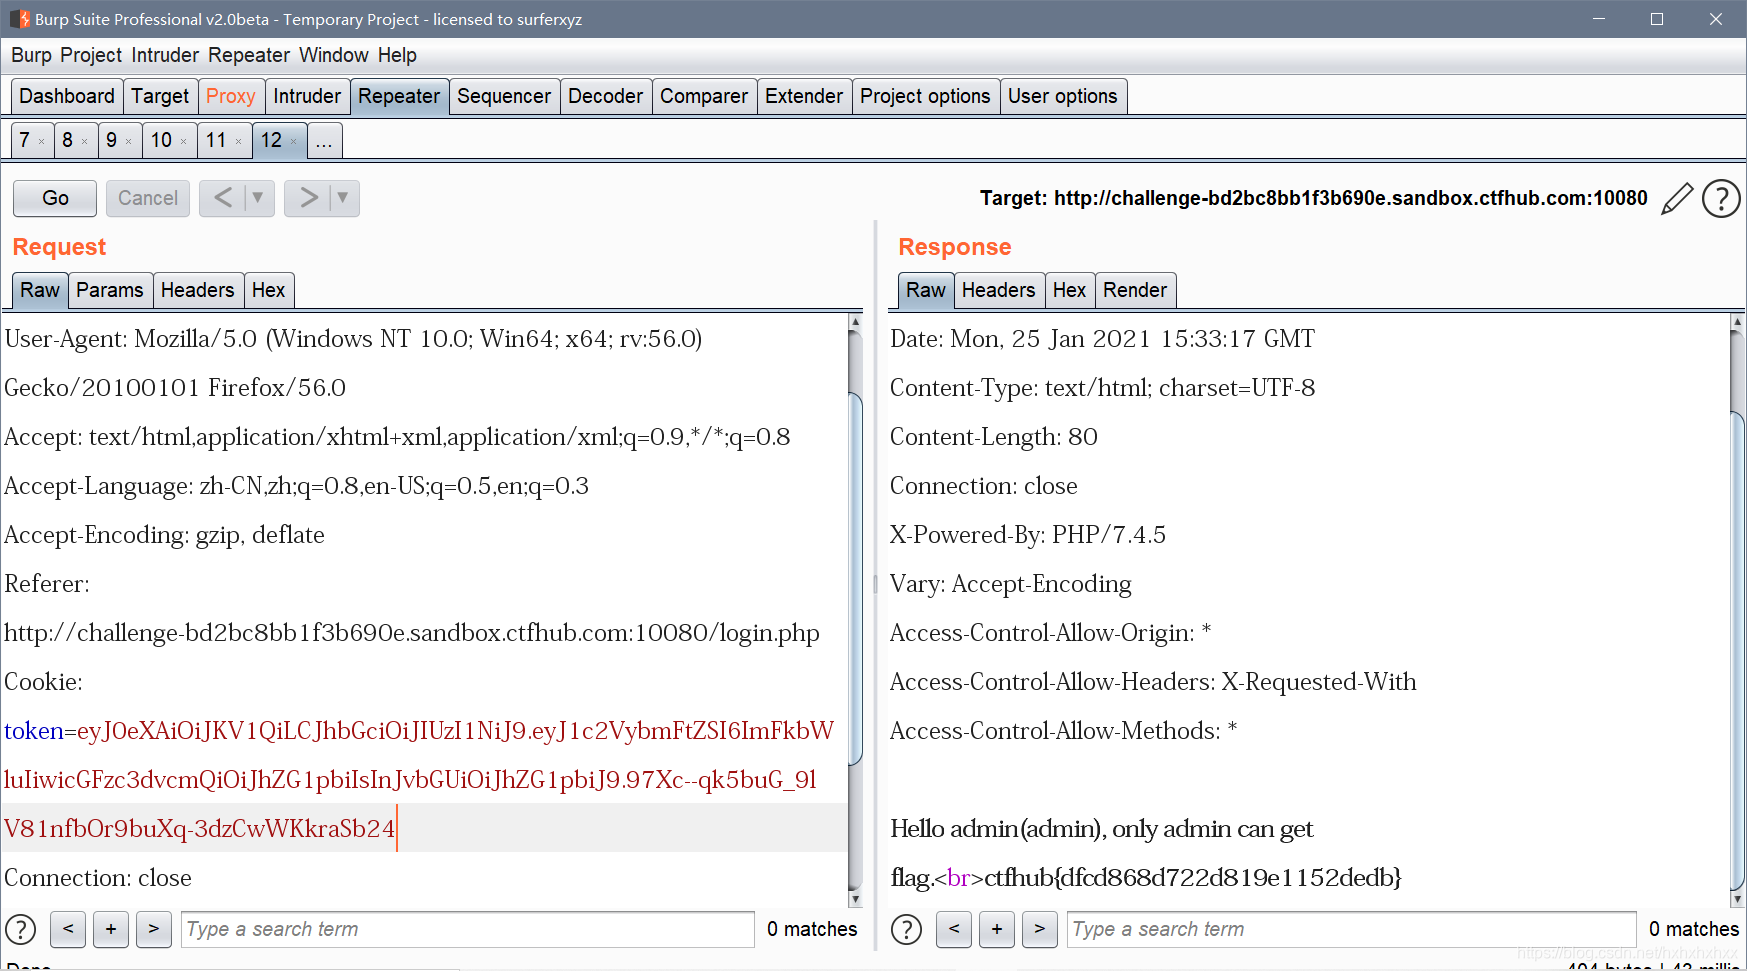The height and width of the screenshot is (971, 1747).
Task: Click the Go button to send request
Action: [x=55, y=198]
